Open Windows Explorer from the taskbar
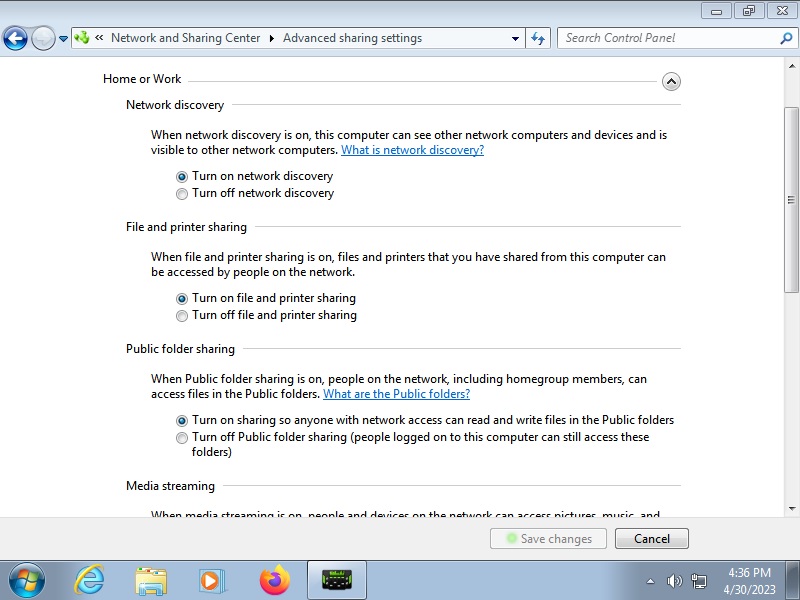The width and height of the screenshot is (800, 600). 151,581
